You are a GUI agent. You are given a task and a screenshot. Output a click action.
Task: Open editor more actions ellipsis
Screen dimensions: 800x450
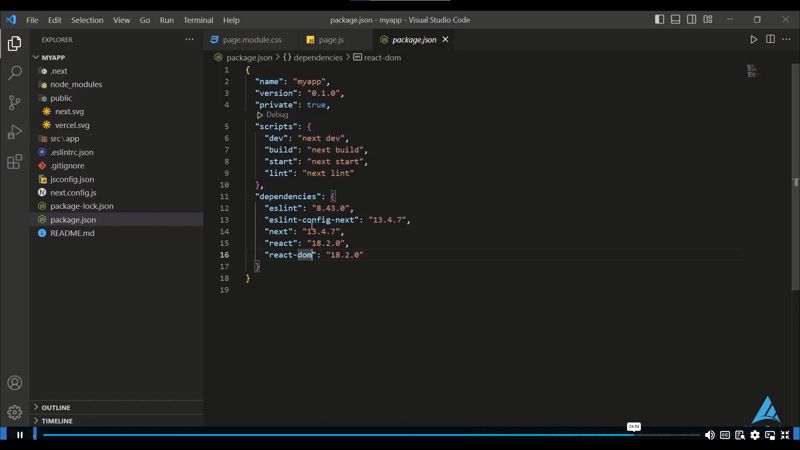point(786,39)
